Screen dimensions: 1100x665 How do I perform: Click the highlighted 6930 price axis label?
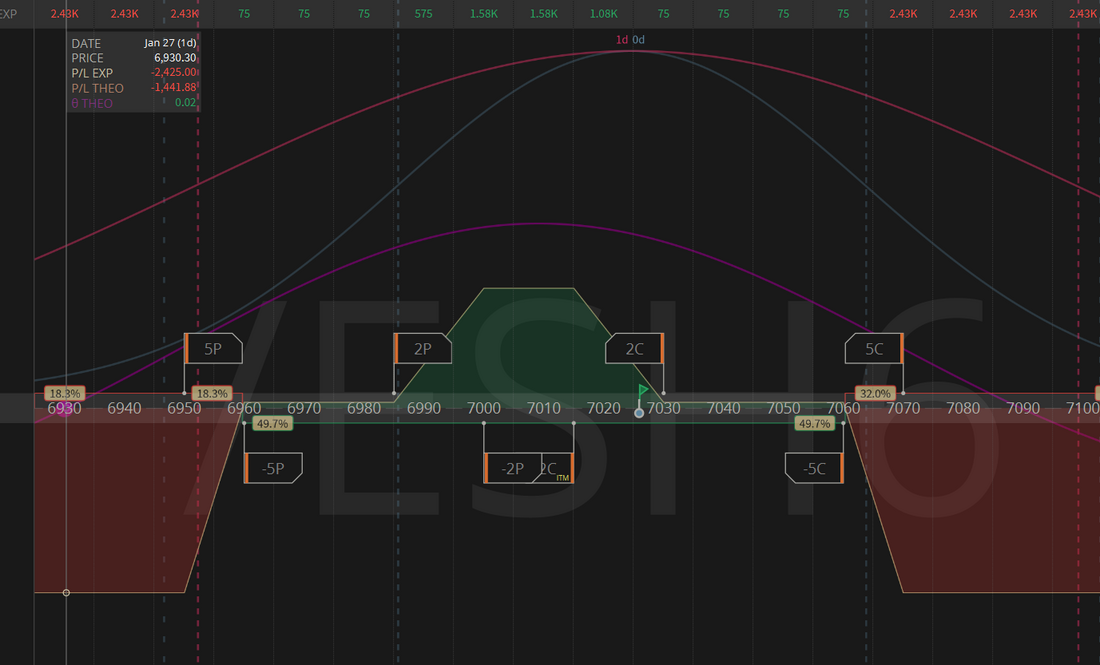point(64,408)
